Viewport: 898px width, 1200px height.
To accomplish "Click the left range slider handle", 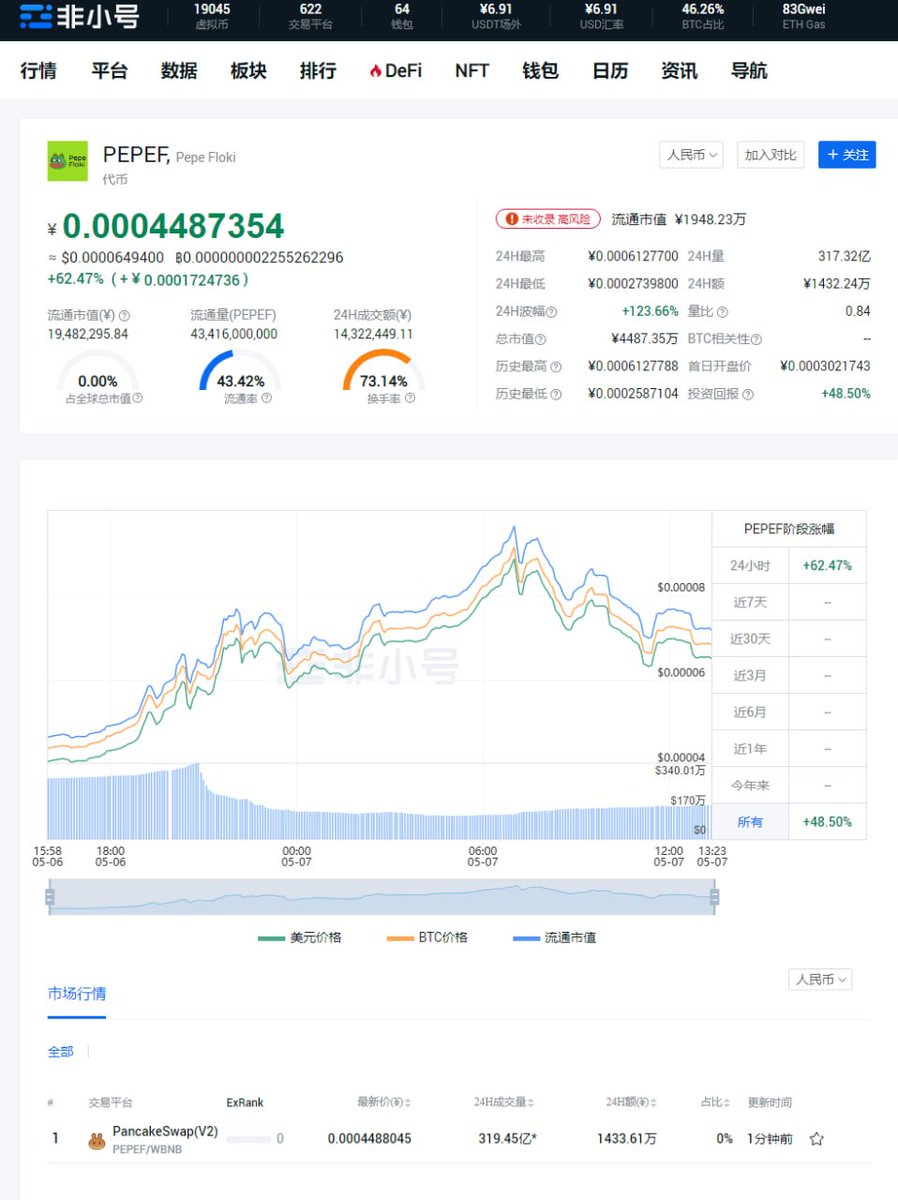I will [50, 897].
